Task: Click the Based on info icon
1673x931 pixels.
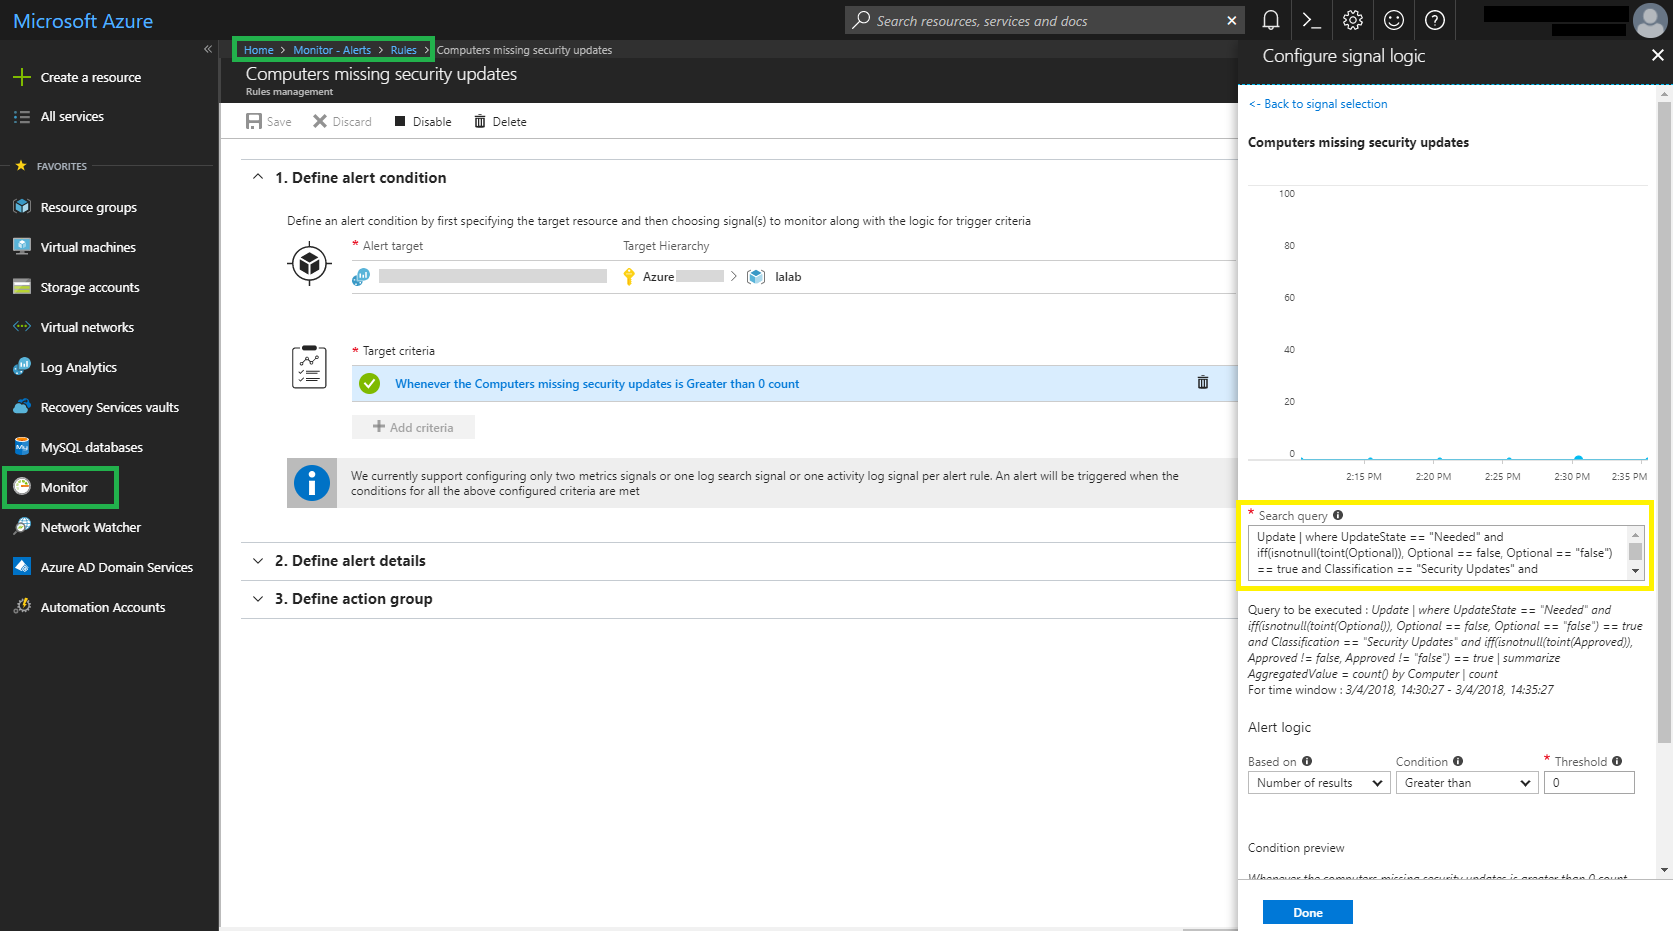Action: click(1307, 761)
